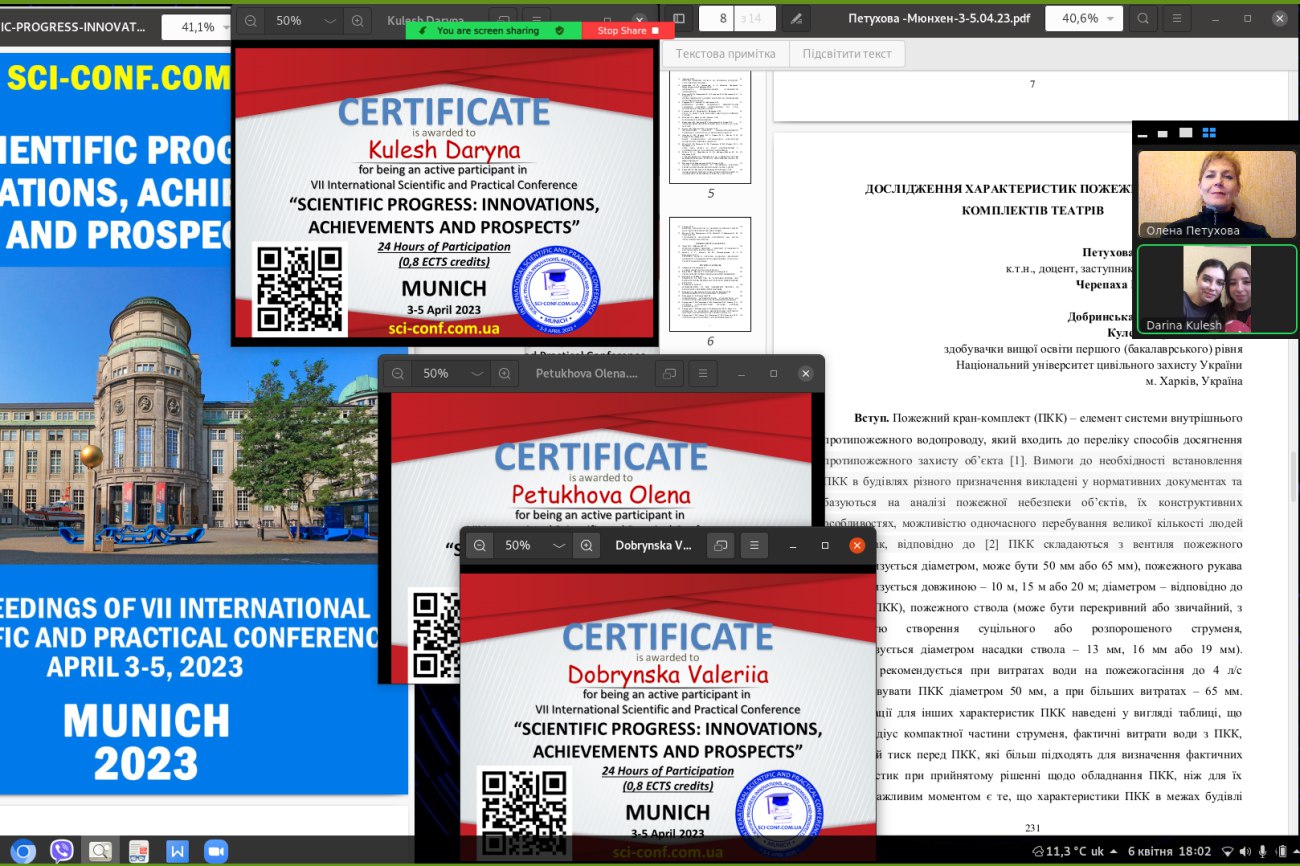
Task: Open search in Петухова PDF viewer
Action: pos(1143,18)
